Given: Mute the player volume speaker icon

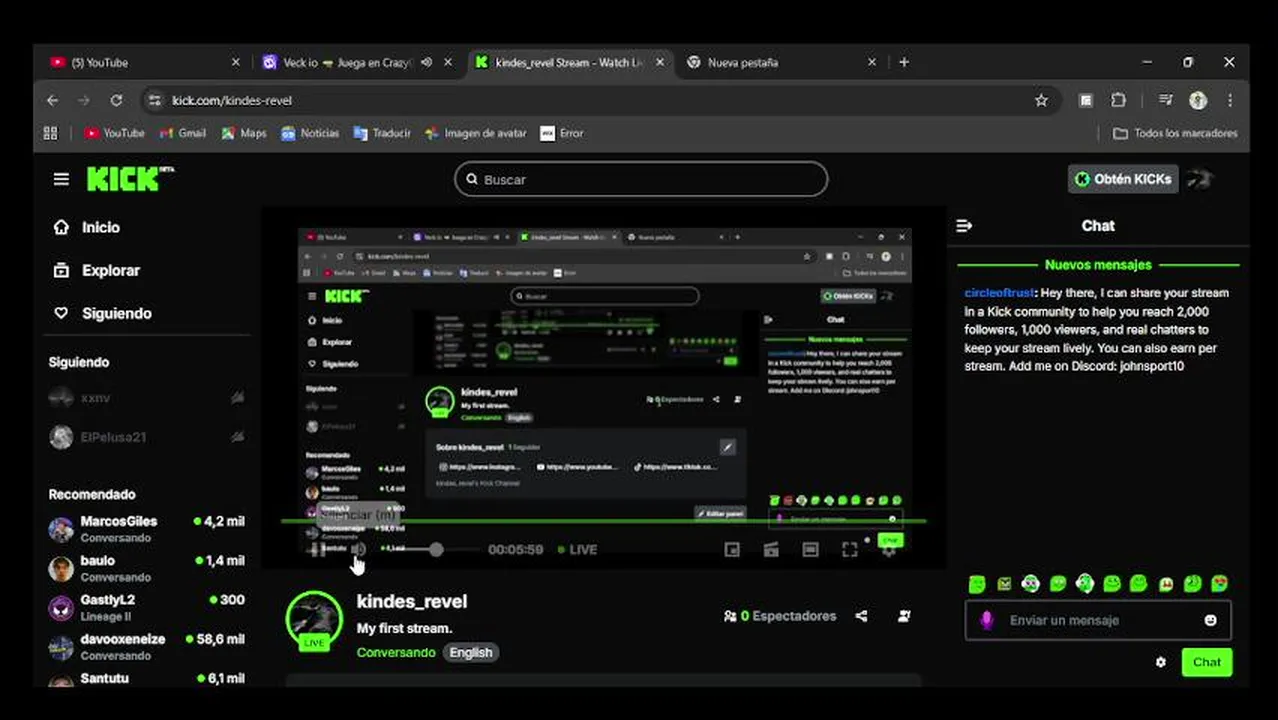Looking at the screenshot, I should (x=359, y=549).
